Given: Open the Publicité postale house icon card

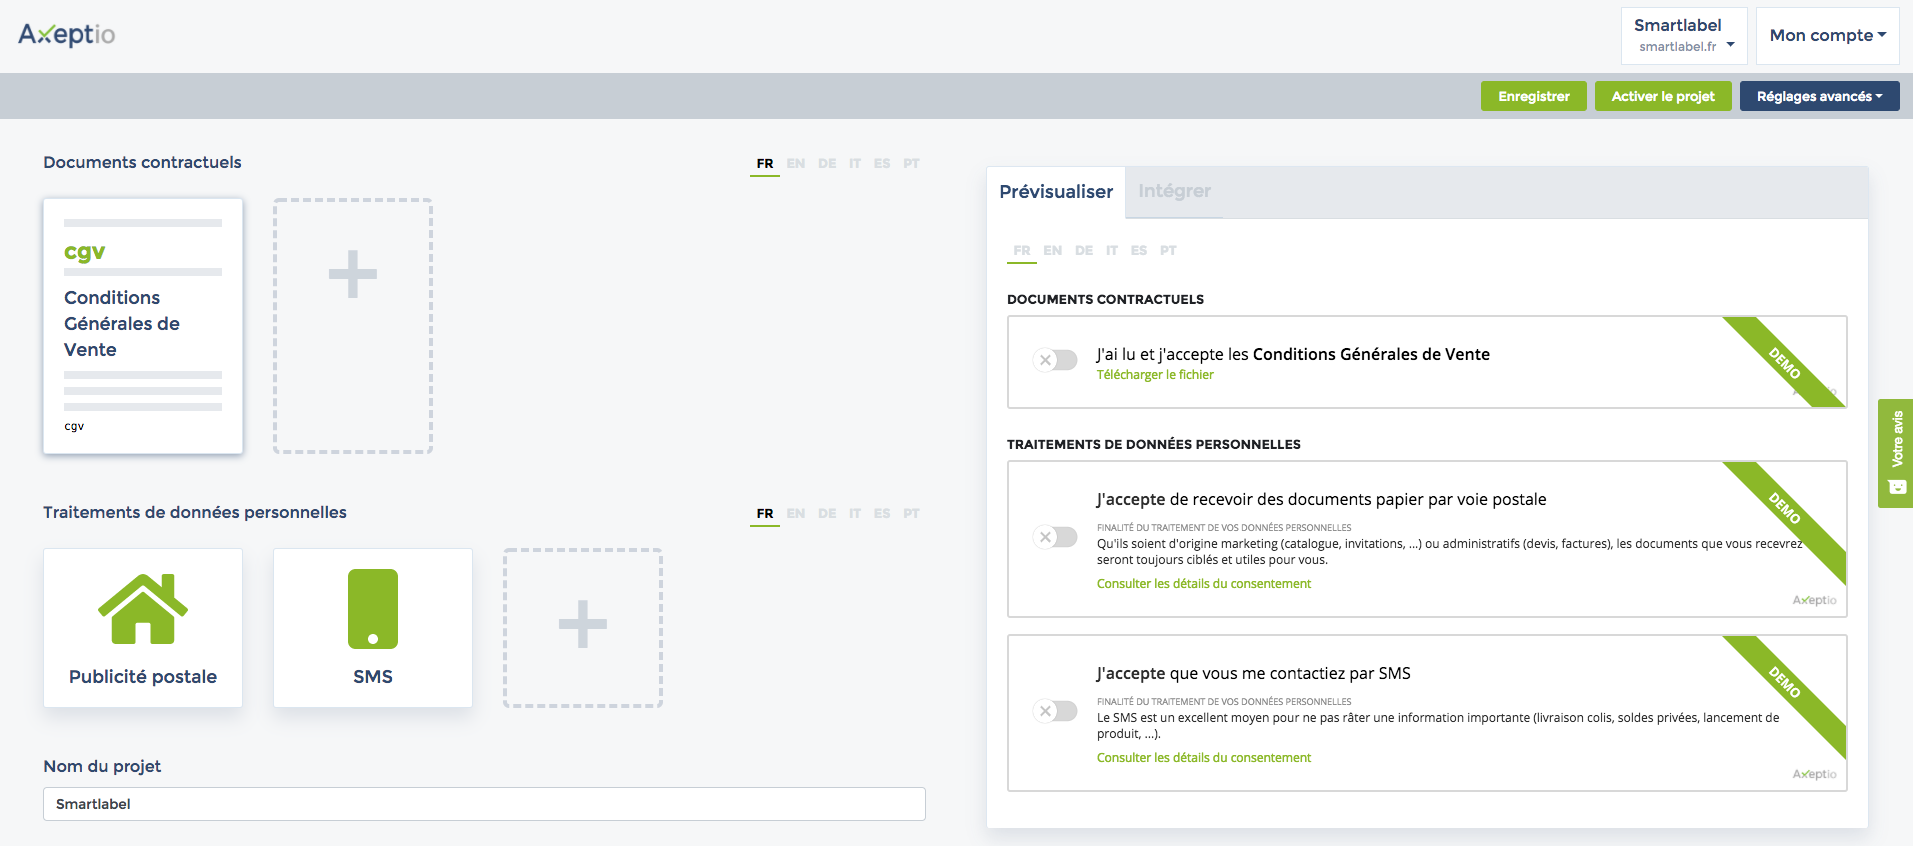Looking at the screenshot, I should coord(143,628).
